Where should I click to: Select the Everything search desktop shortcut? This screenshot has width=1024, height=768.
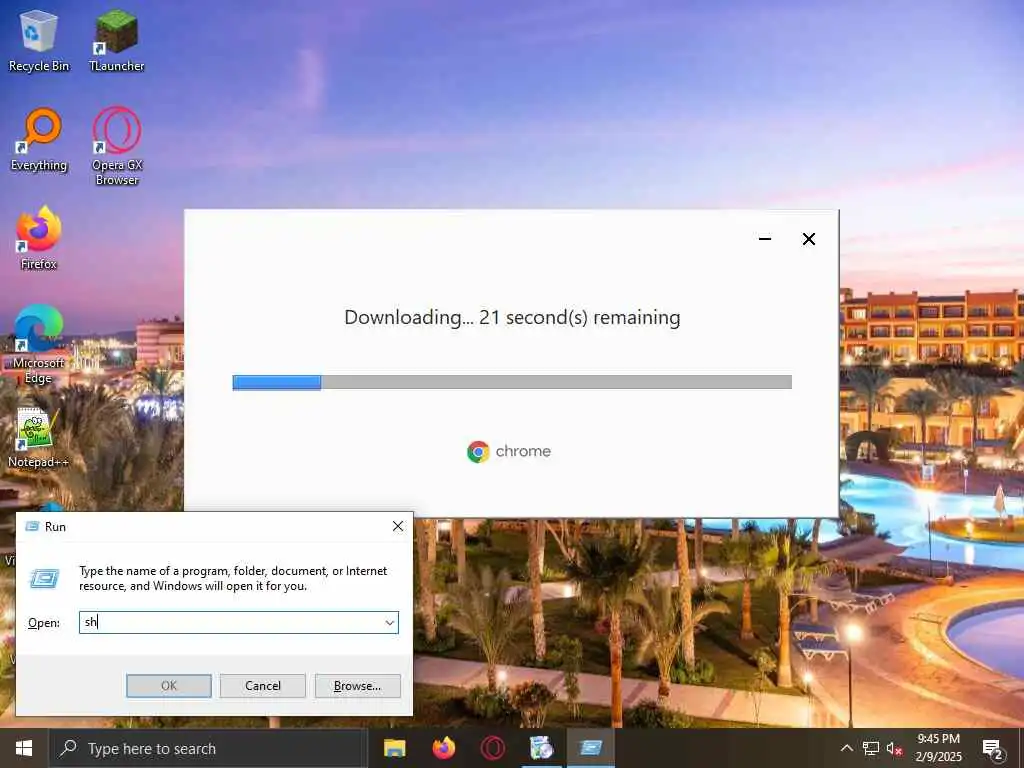(39, 140)
